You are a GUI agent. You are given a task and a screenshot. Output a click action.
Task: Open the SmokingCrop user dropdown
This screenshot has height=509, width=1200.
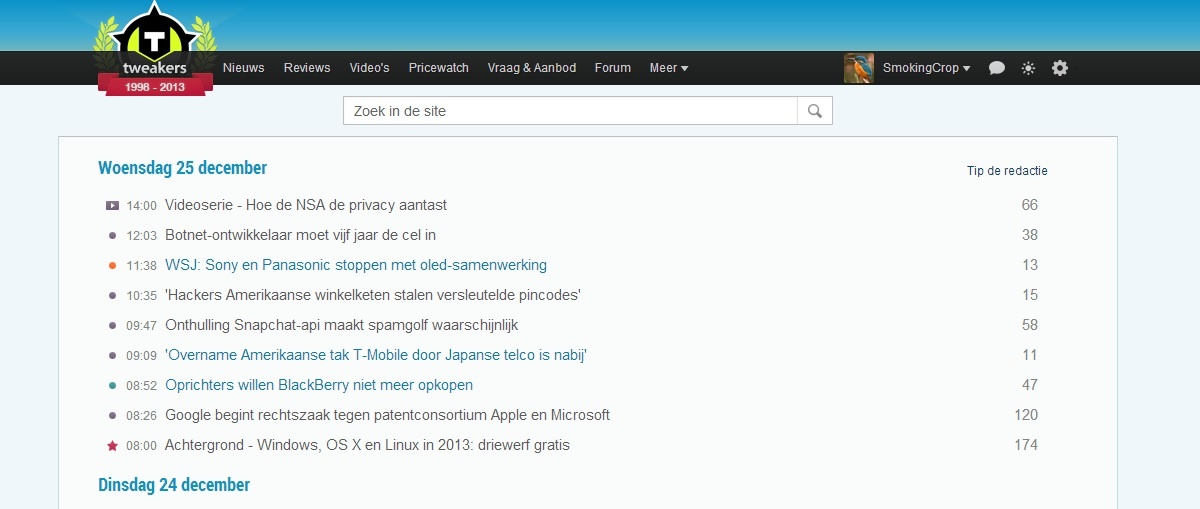(926, 68)
